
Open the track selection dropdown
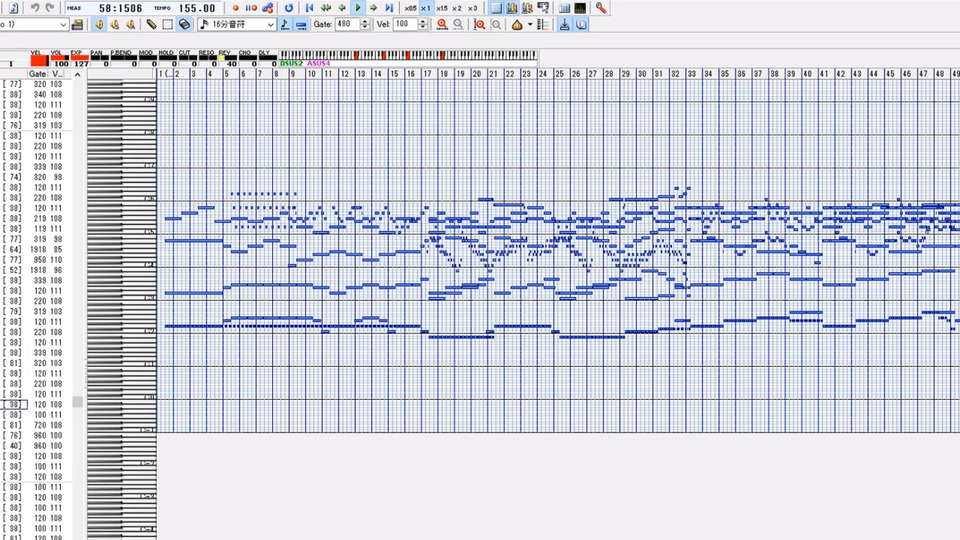click(63, 24)
